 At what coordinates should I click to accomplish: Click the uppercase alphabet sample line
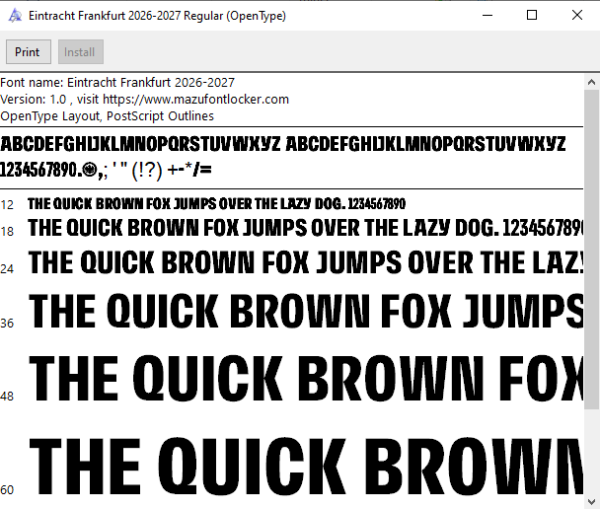coord(283,144)
